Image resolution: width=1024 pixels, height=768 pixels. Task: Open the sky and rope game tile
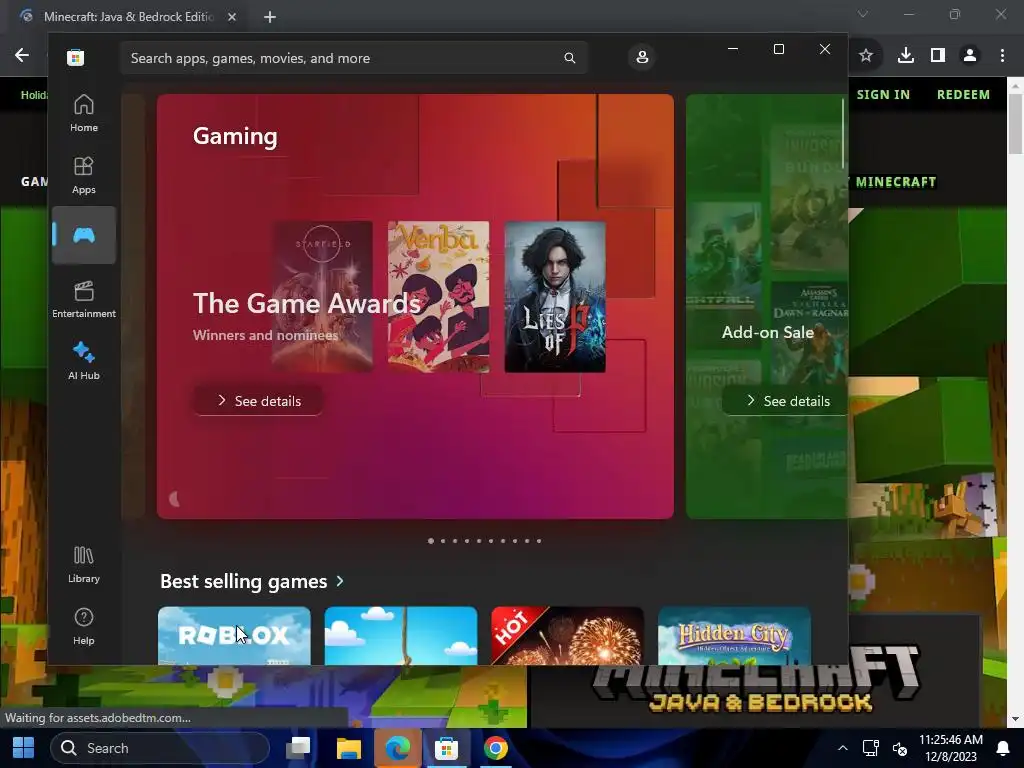click(401, 635)
